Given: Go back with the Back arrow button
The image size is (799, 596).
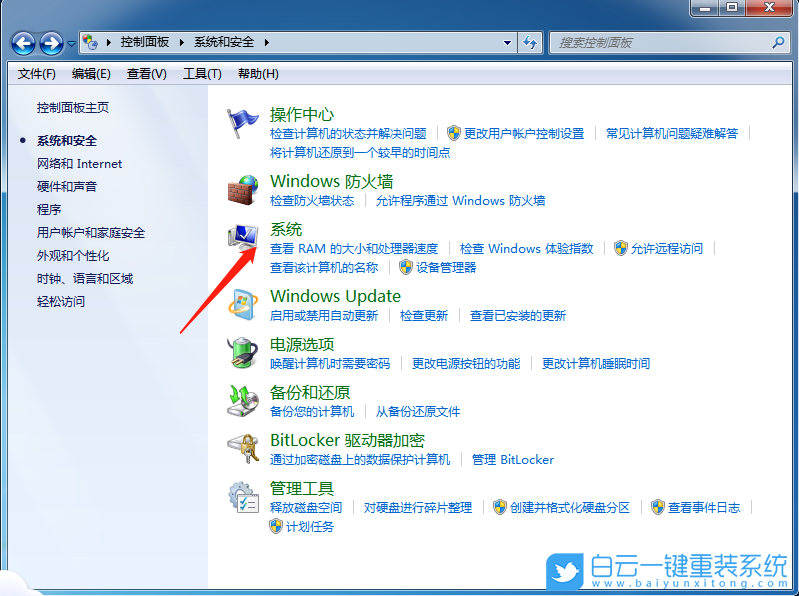Looking at the screenshot, I should point(23,43).
